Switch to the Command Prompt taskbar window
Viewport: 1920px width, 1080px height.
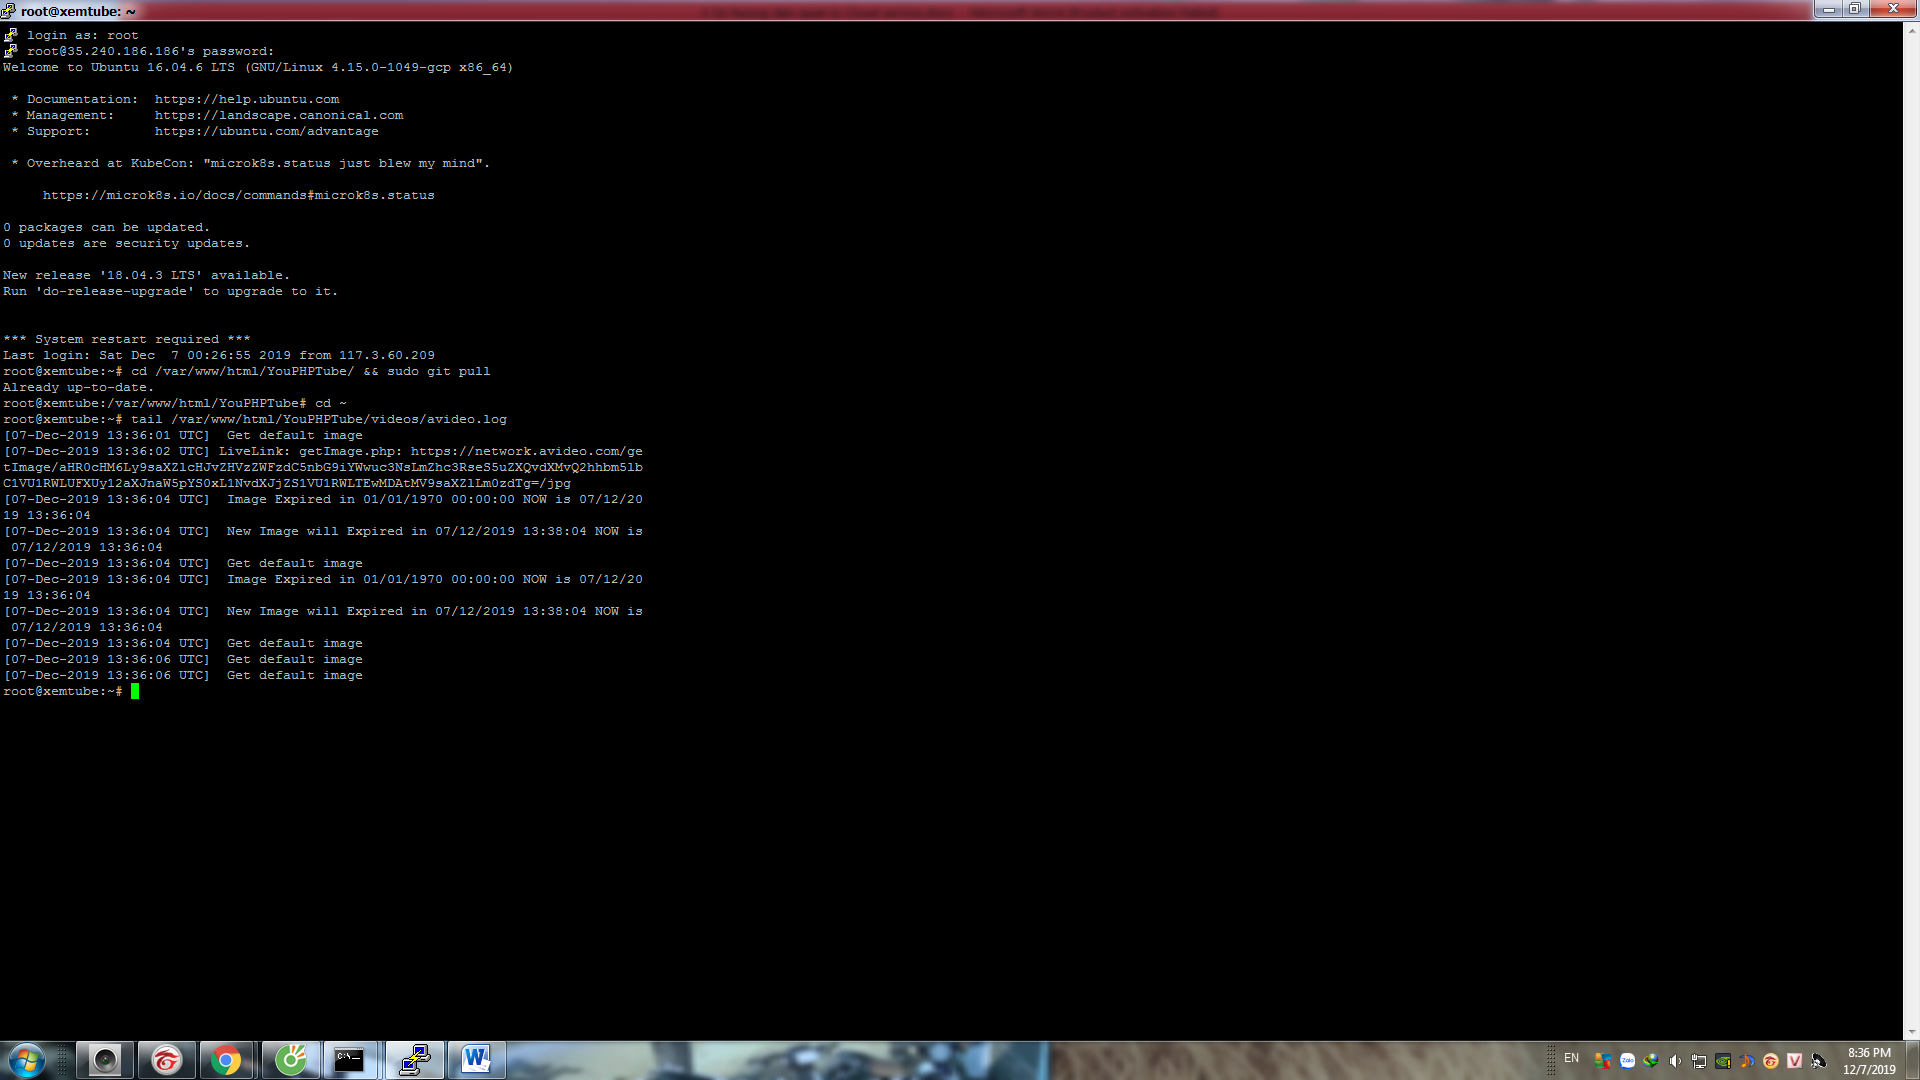[x=349, y=1060]
